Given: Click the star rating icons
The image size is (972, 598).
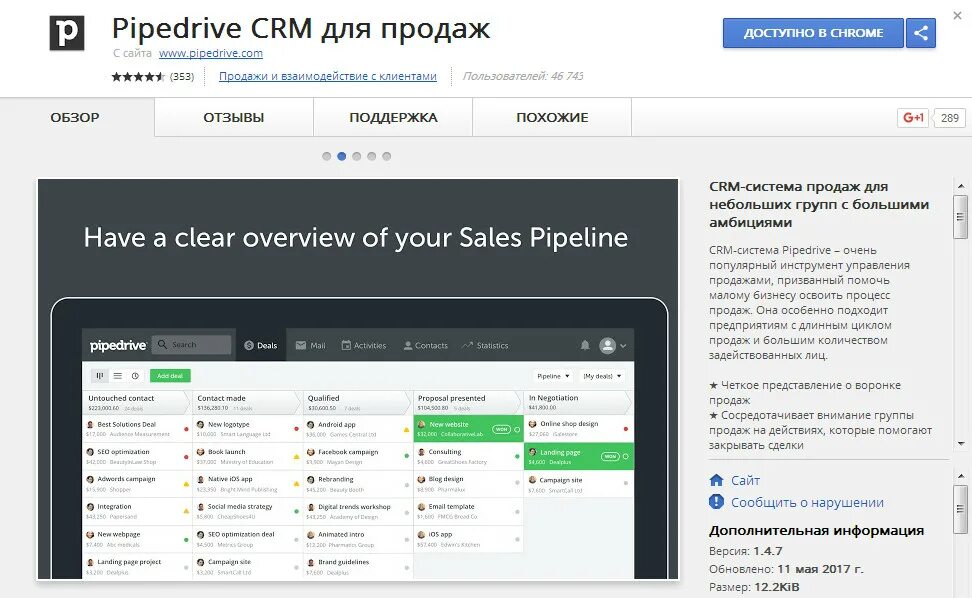Looking at the screenshot, I should click(x=138, y=77).
